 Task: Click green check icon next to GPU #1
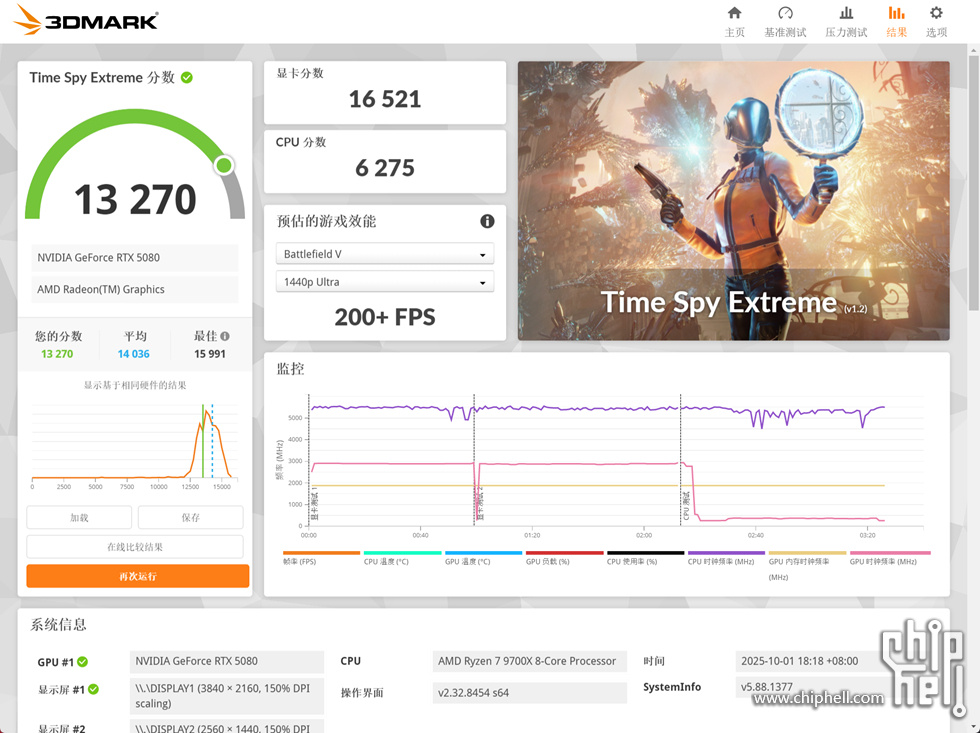(x=83, y=662)
